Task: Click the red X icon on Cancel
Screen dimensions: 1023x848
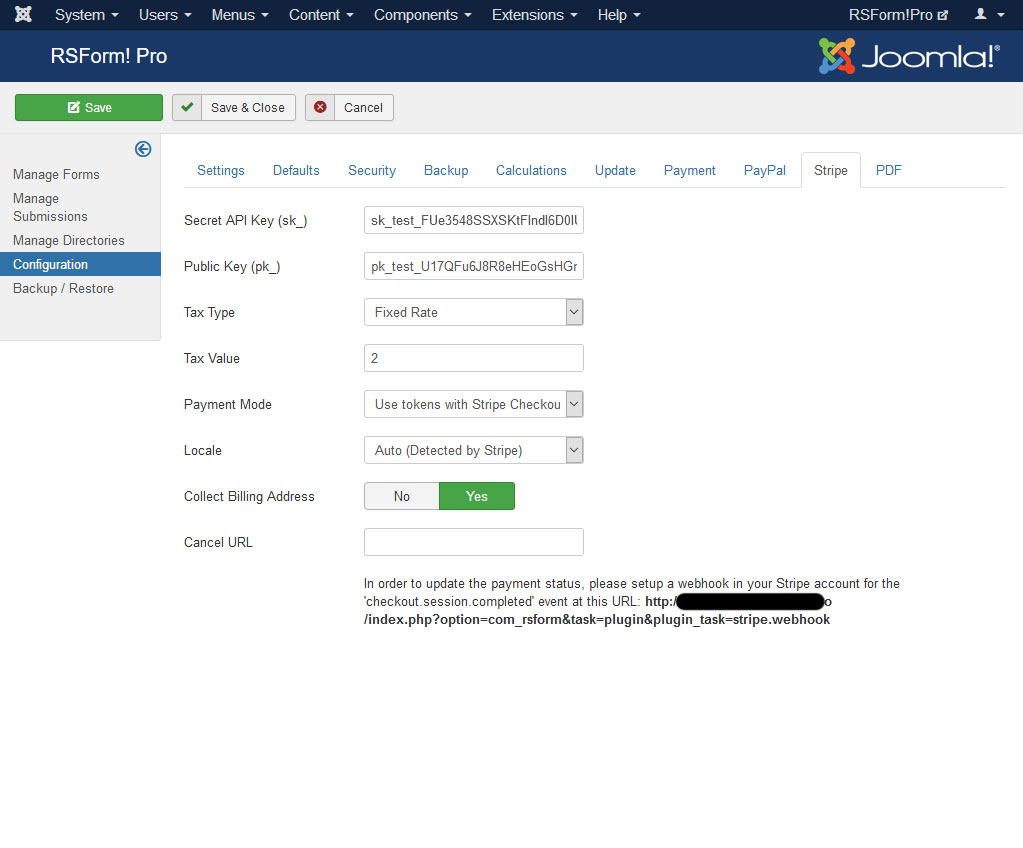Action: tap(320, 107)
